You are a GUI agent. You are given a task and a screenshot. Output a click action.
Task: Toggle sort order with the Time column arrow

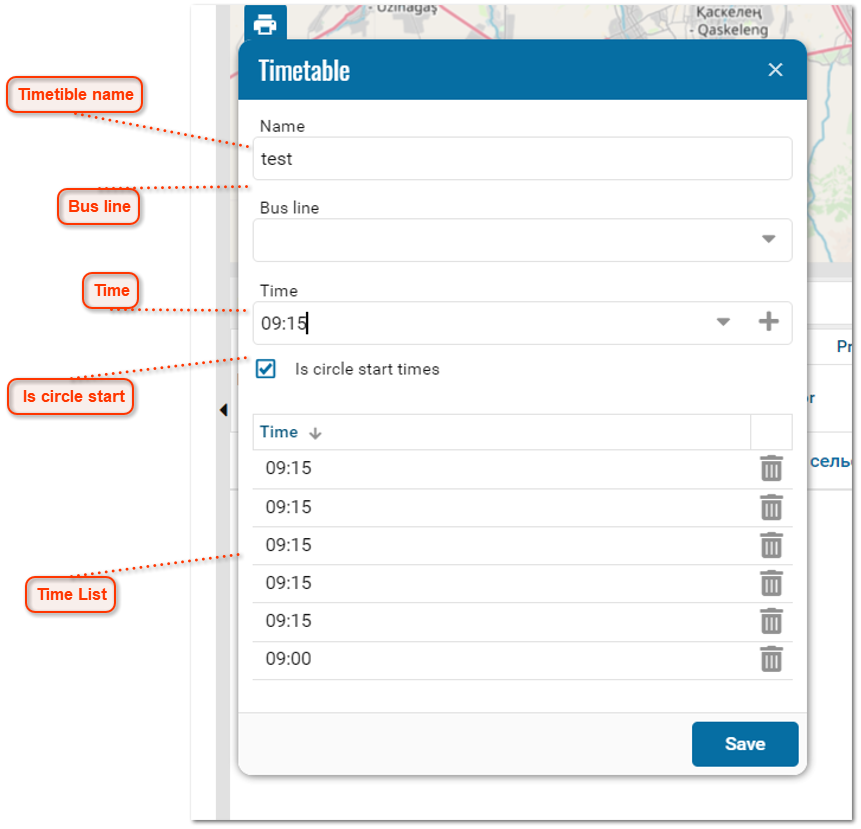[x=315, y=432]
